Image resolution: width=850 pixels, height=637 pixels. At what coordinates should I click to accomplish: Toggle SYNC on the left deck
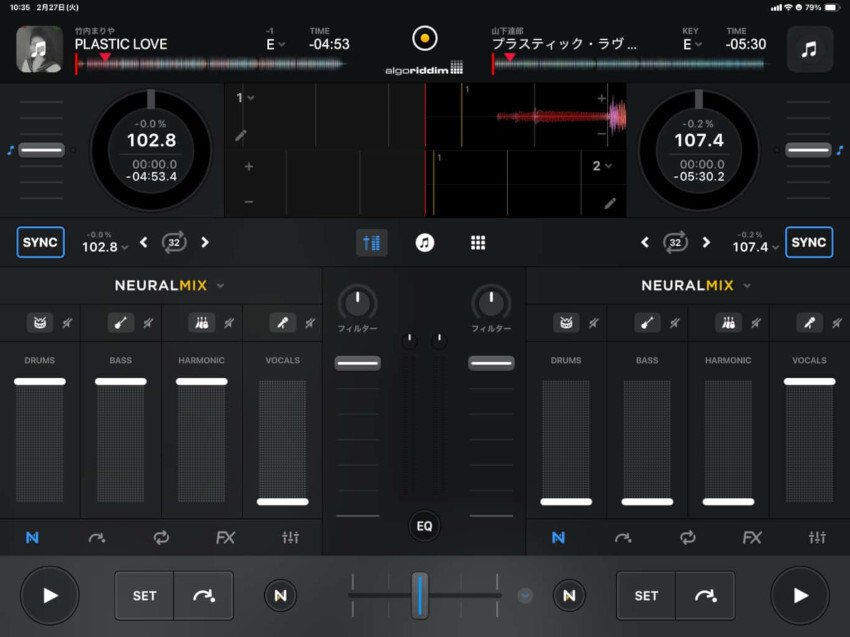pyautogui.click(x=40, y=242)
